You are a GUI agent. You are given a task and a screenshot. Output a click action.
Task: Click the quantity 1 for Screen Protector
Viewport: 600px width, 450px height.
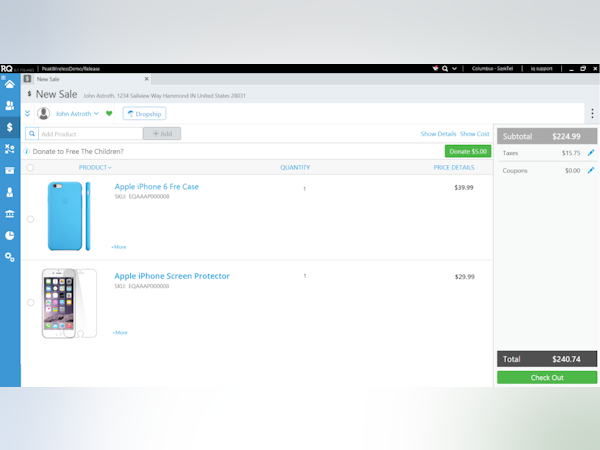click(305, 276)
